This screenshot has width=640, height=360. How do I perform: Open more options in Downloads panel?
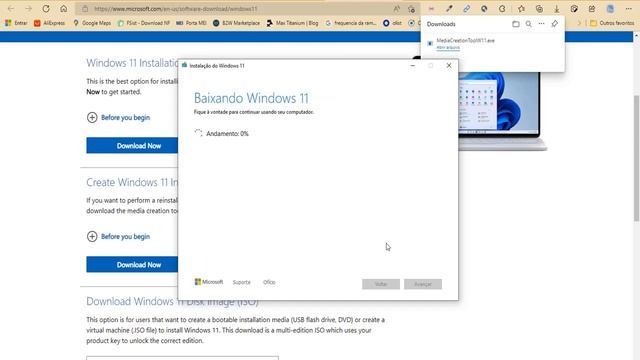541,24
